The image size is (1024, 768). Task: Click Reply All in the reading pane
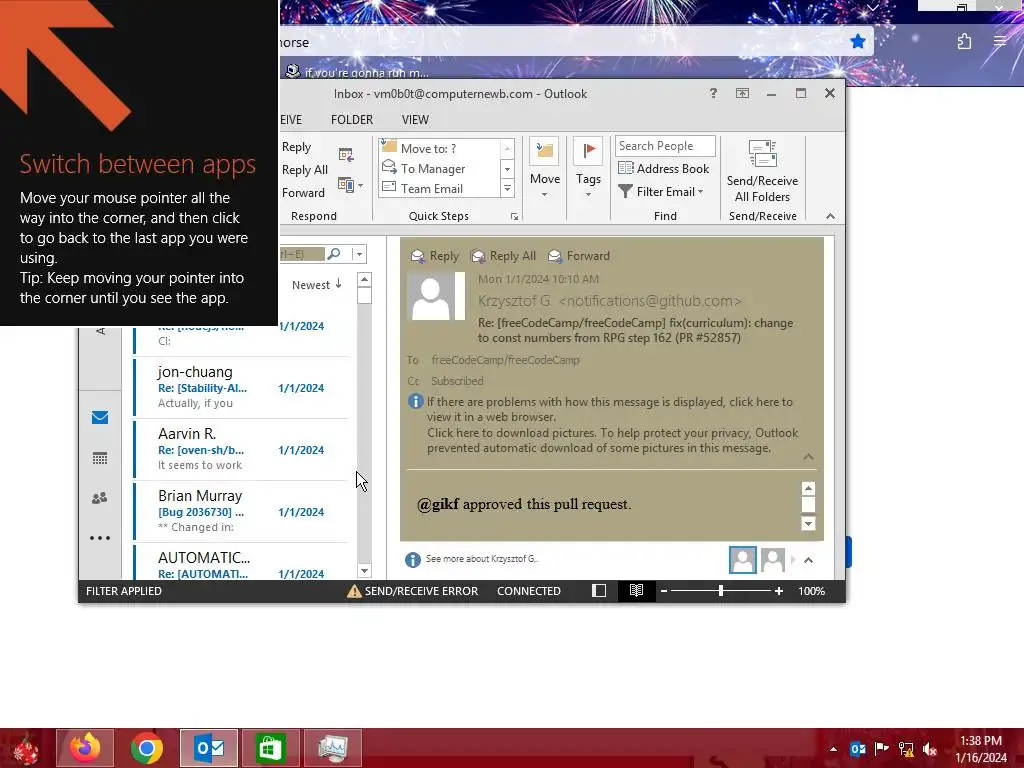[504, 256]
